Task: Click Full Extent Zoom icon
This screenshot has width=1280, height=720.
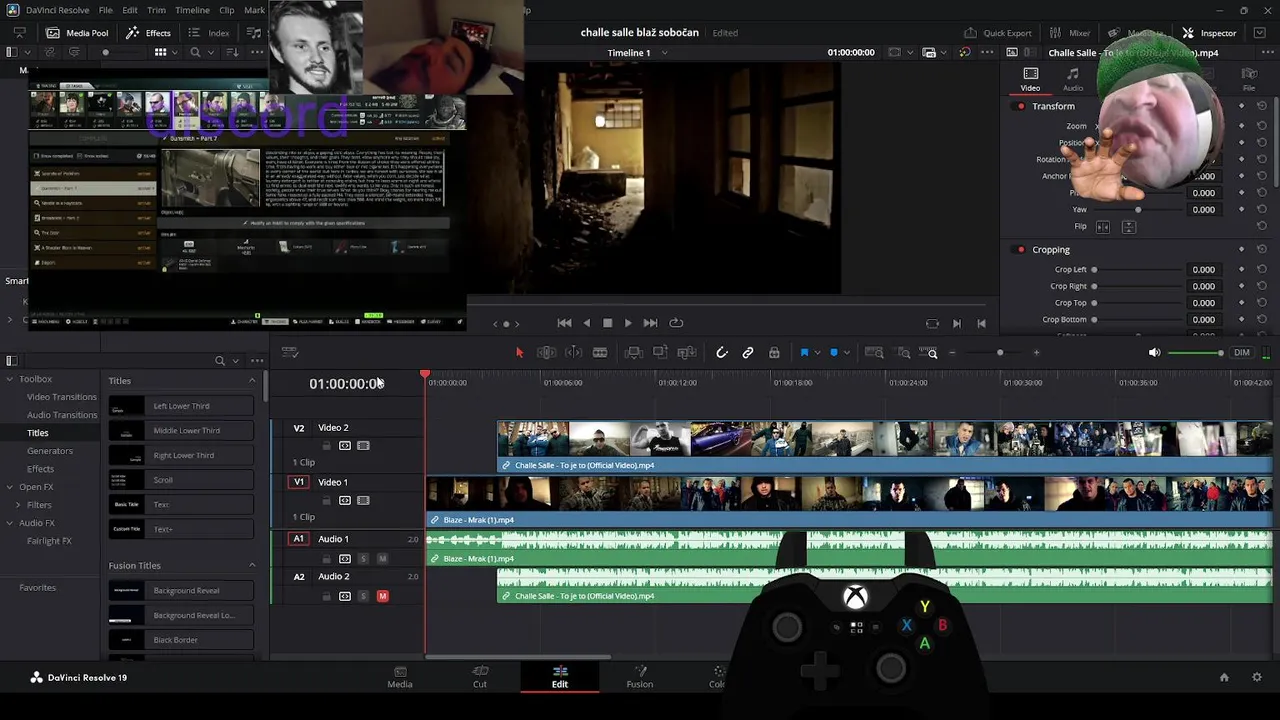Action: click(x=874, y=353)
